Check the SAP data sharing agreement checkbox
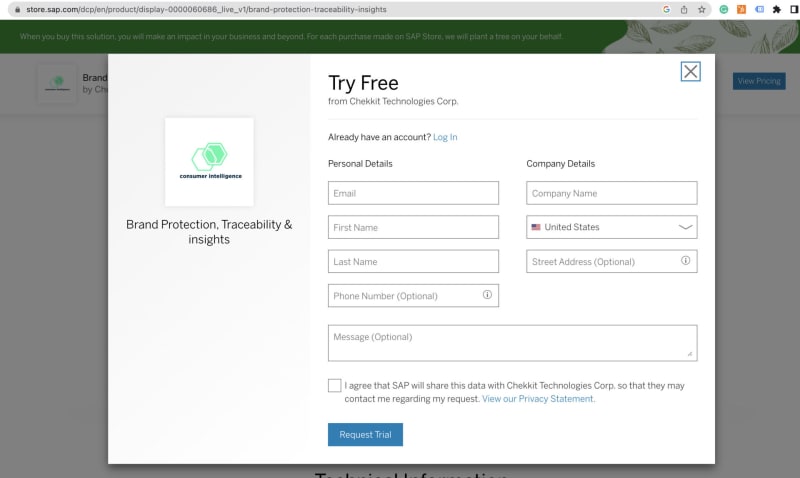This screenshot has height=478, width=800. pyautogui.click(x=335, y=386)
